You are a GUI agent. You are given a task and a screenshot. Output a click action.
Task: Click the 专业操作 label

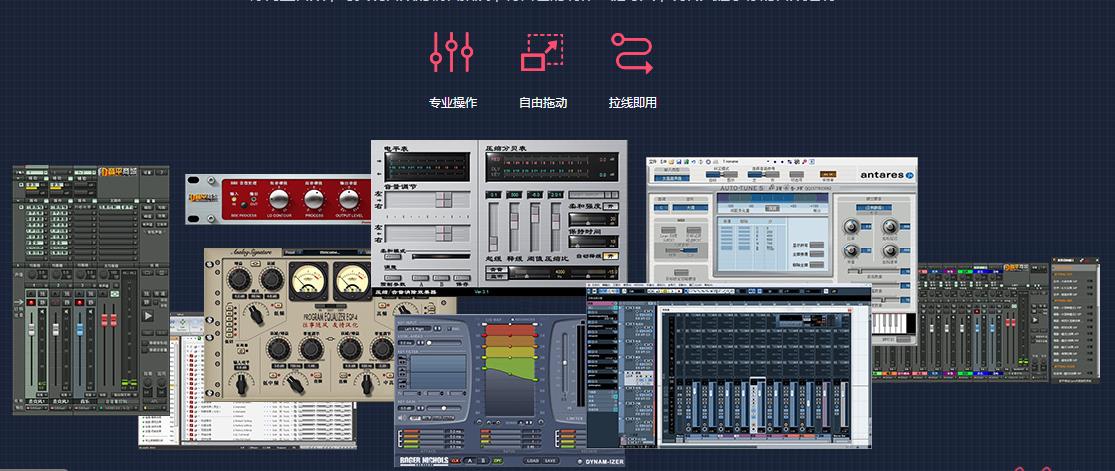click(452, 102)
